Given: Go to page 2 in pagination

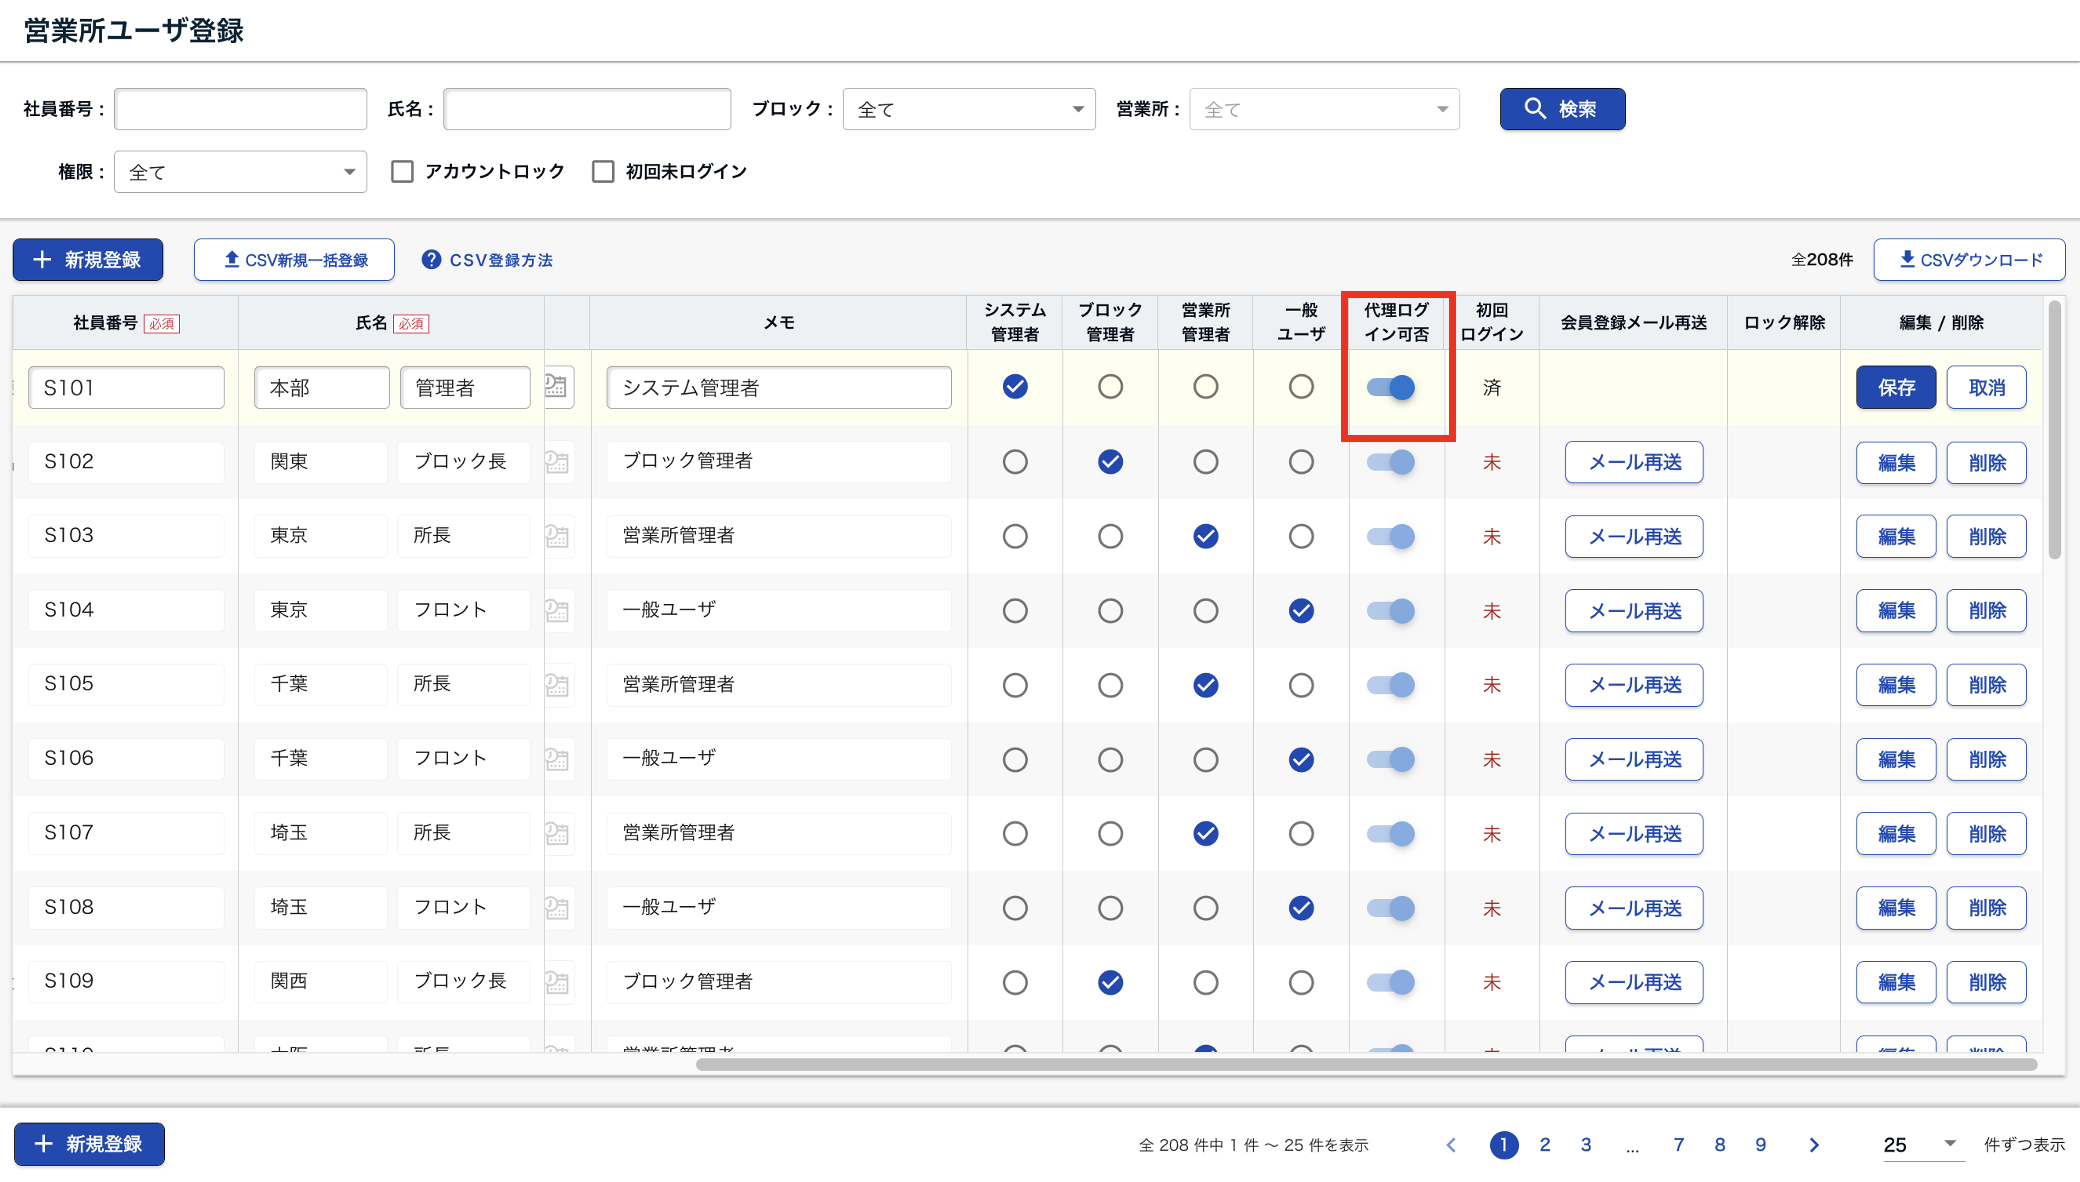Looking at the screenshot, I should (x=1545, y=1145).
